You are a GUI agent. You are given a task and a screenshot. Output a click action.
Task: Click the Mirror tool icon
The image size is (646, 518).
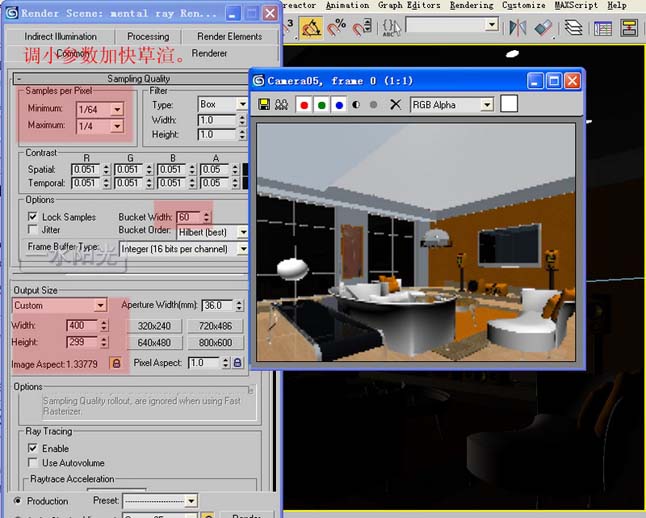[518, 28]
